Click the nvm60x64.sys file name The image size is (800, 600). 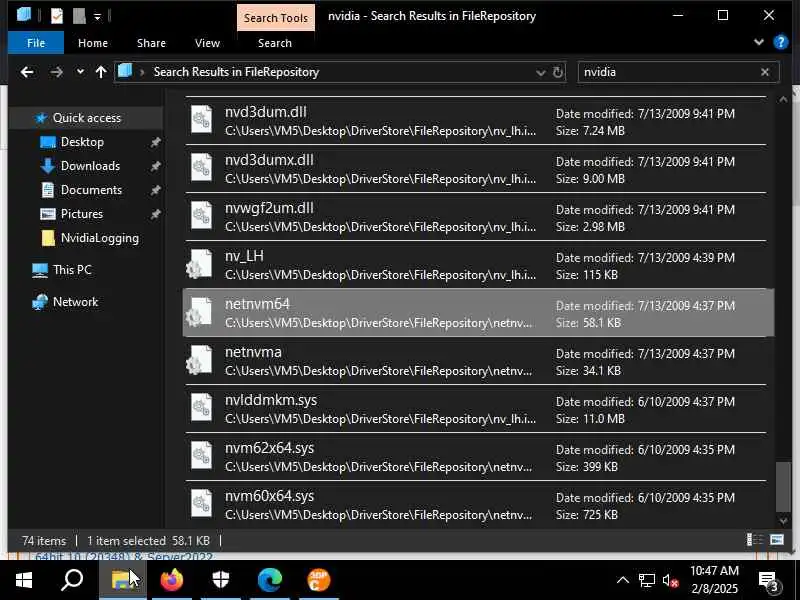(269, 495)
